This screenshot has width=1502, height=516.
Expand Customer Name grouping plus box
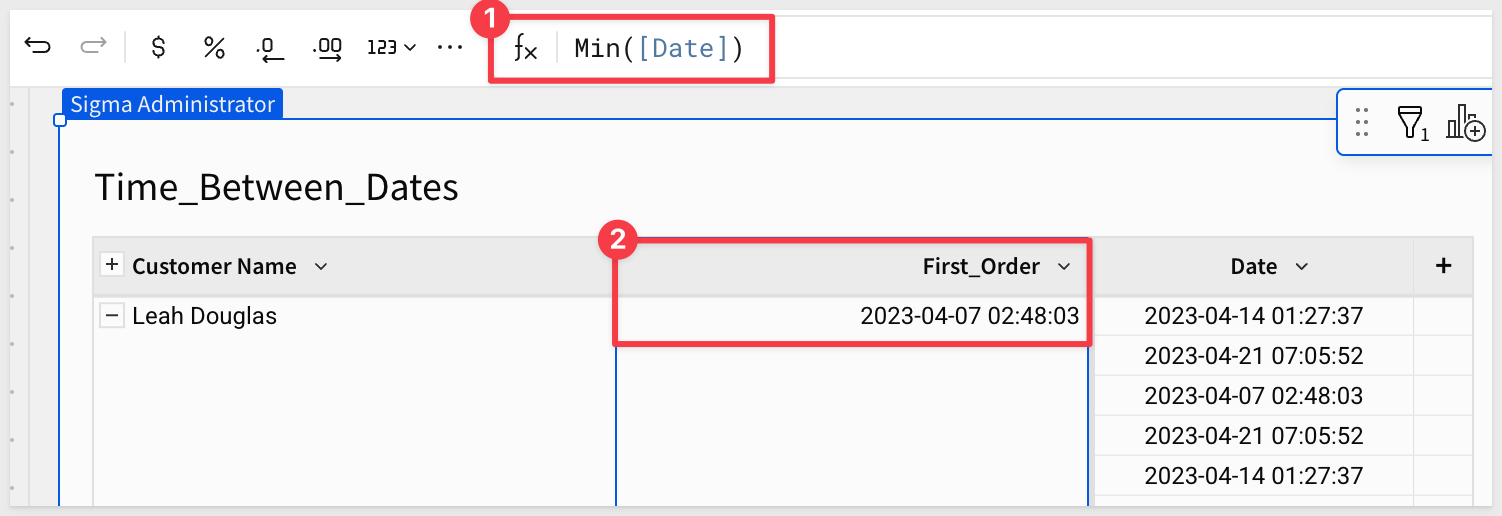(x=112, y=265)
